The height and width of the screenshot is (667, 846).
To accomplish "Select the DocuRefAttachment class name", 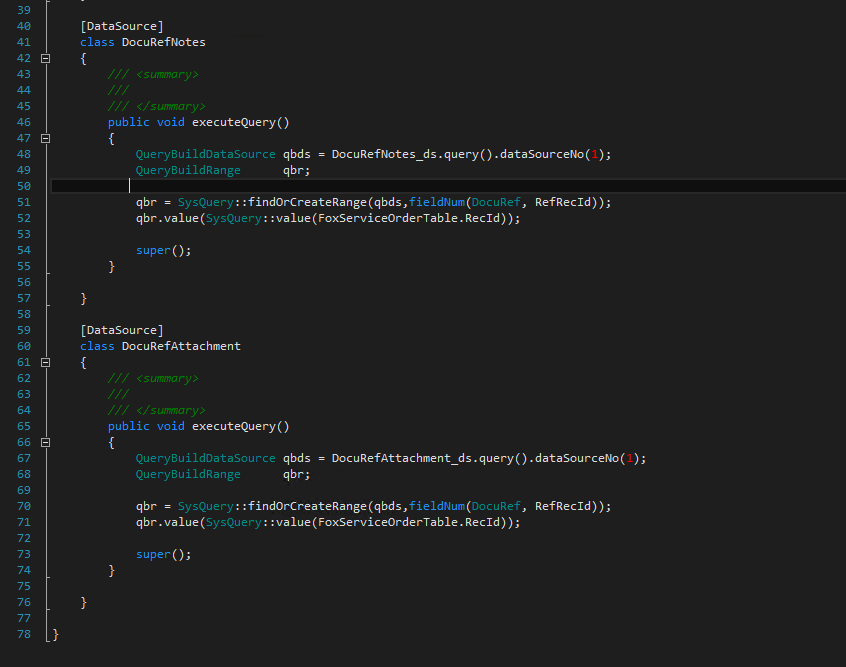I will click(x=181, y=345).
